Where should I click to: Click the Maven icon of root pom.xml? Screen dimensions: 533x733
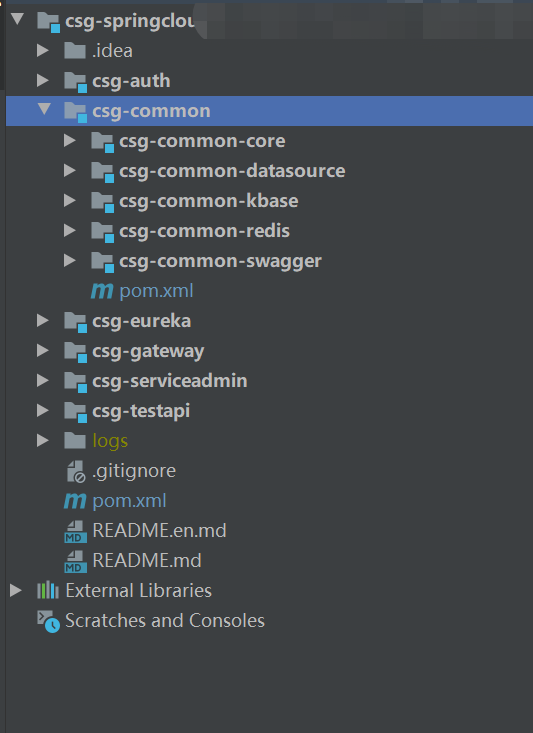click(x=75, y=501)
